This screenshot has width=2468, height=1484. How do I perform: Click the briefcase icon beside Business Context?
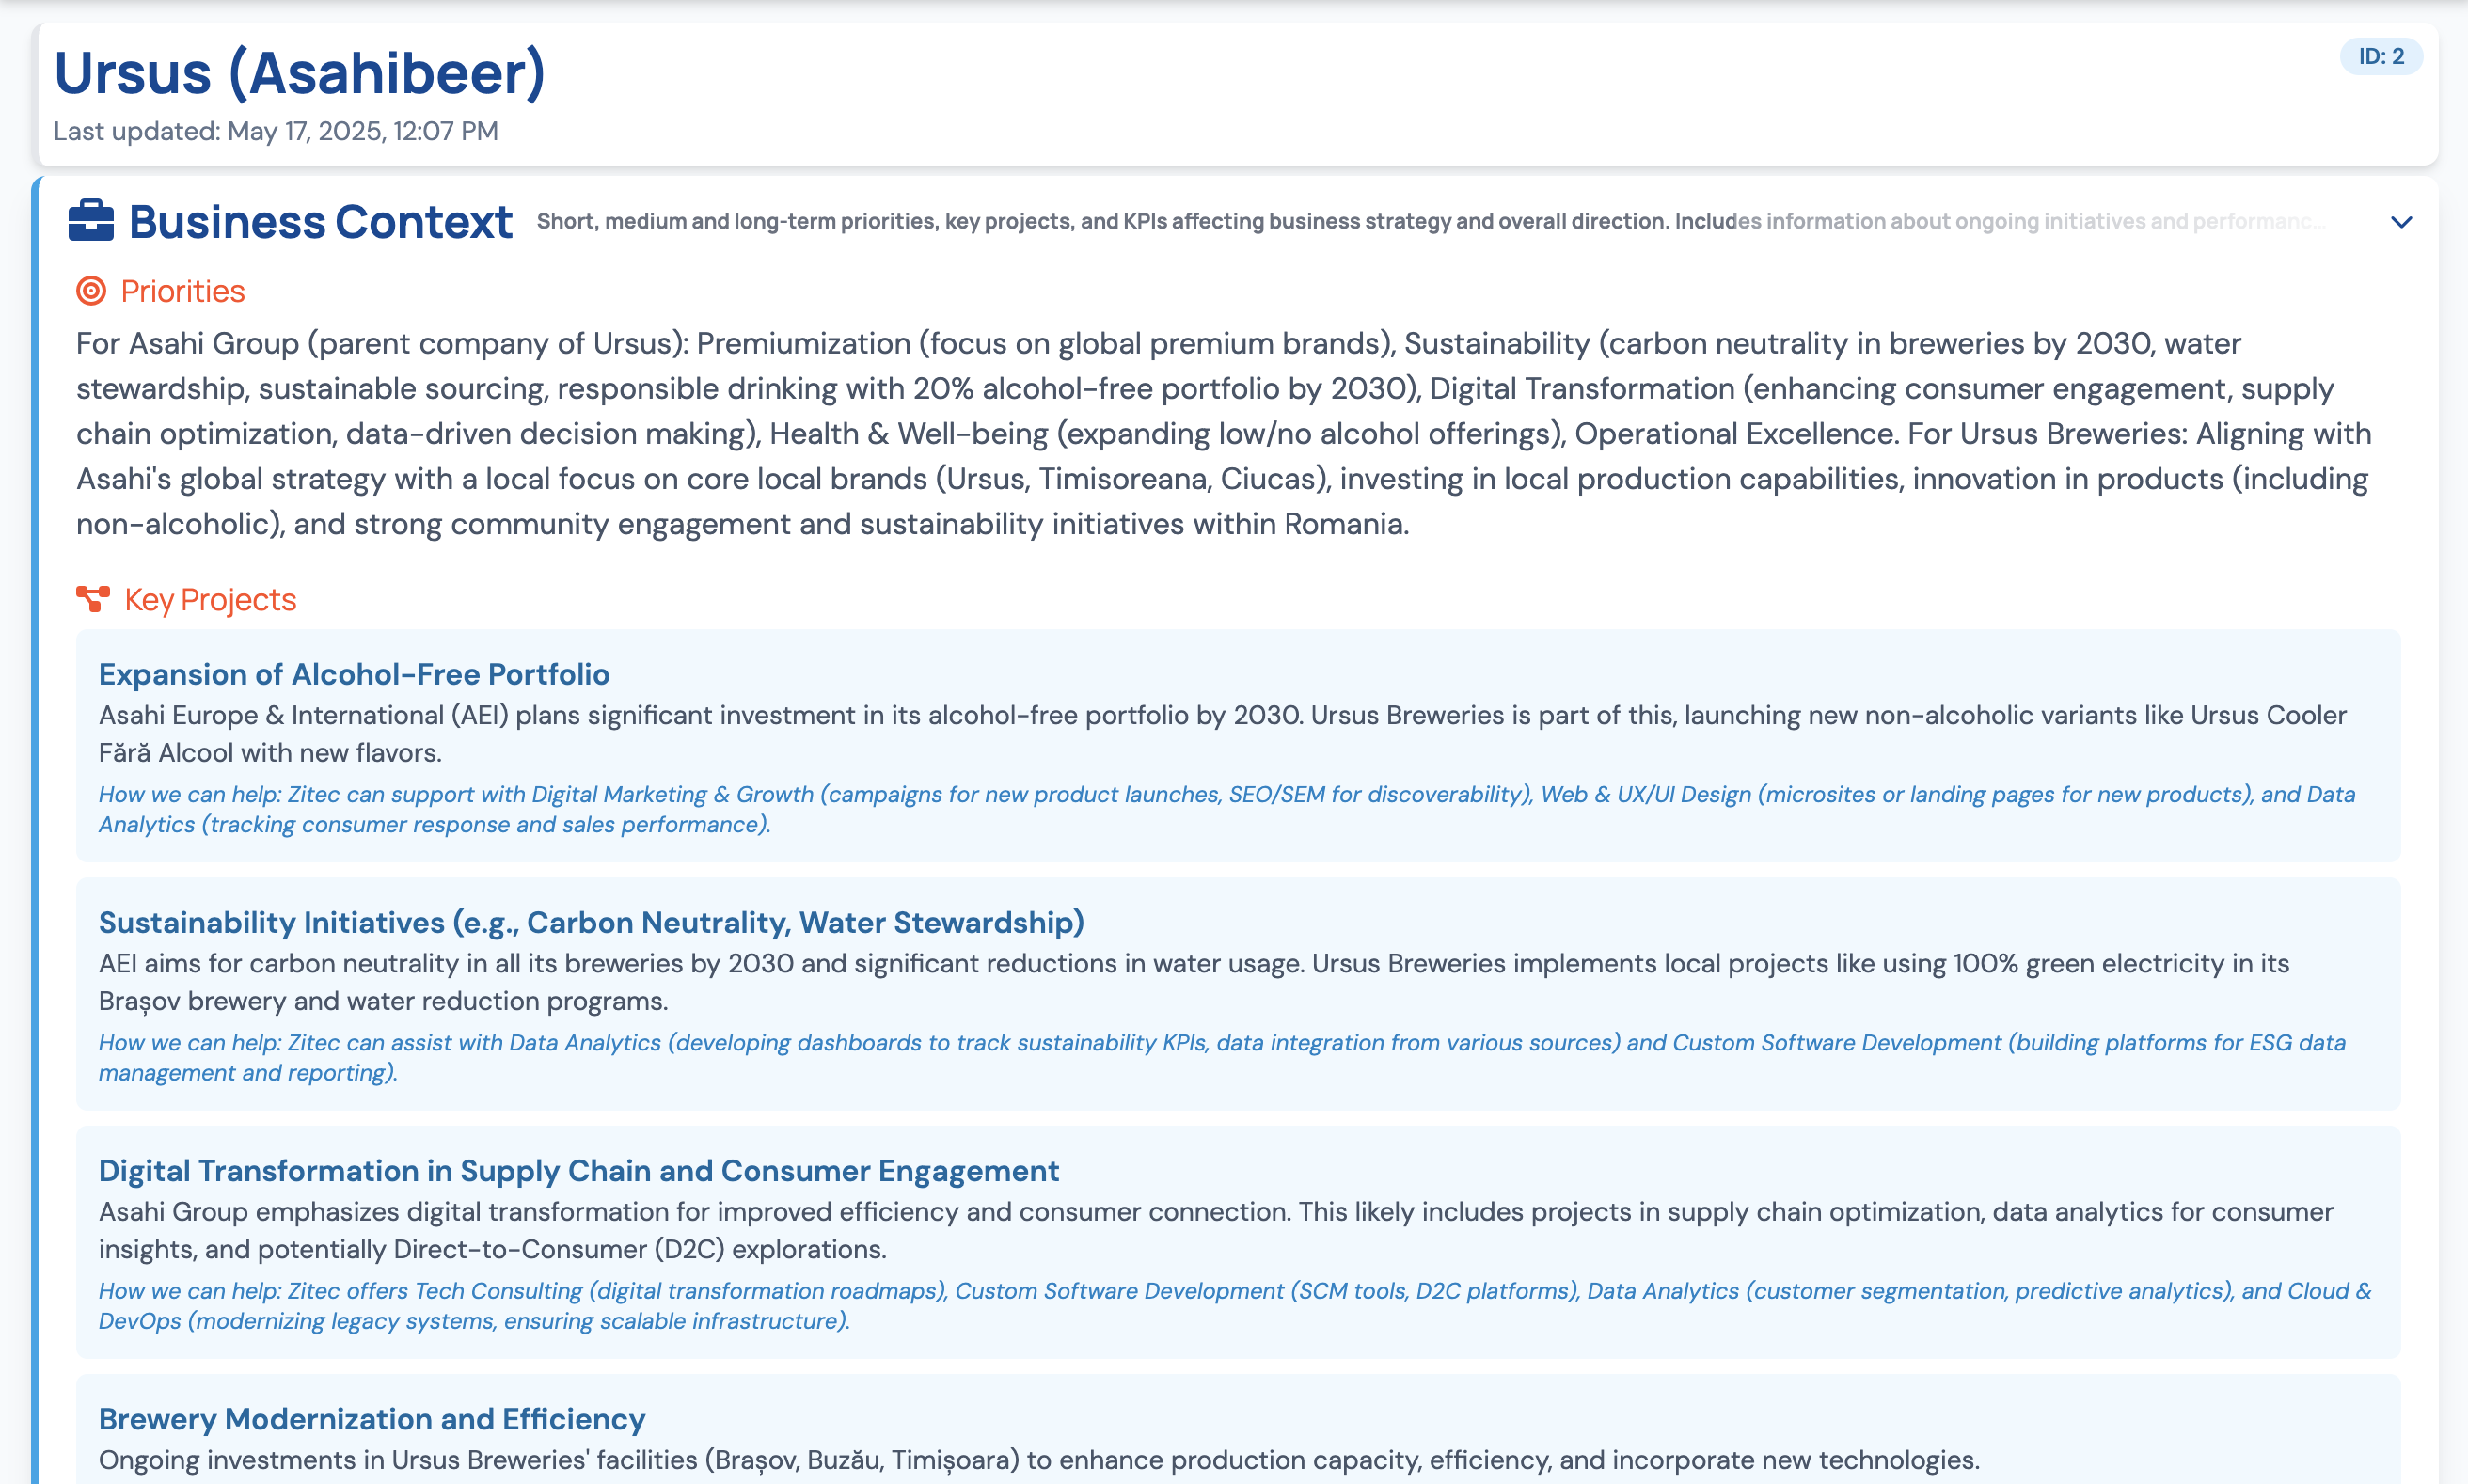pyautogui.click(x=91, y=221)
